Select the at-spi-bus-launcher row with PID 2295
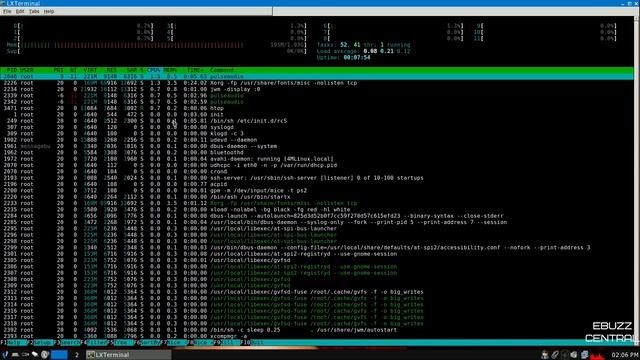 [317, 229]
